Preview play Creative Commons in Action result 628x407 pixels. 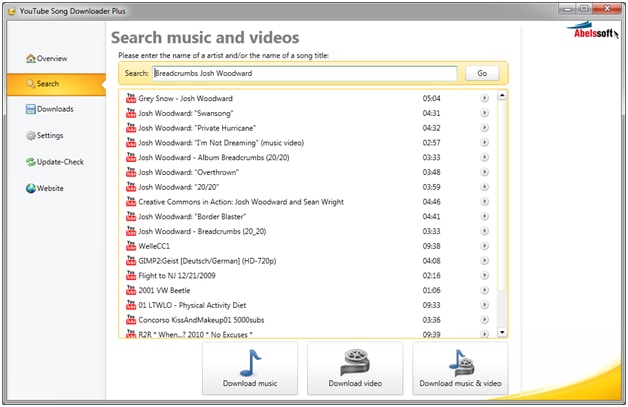[484, 201]
